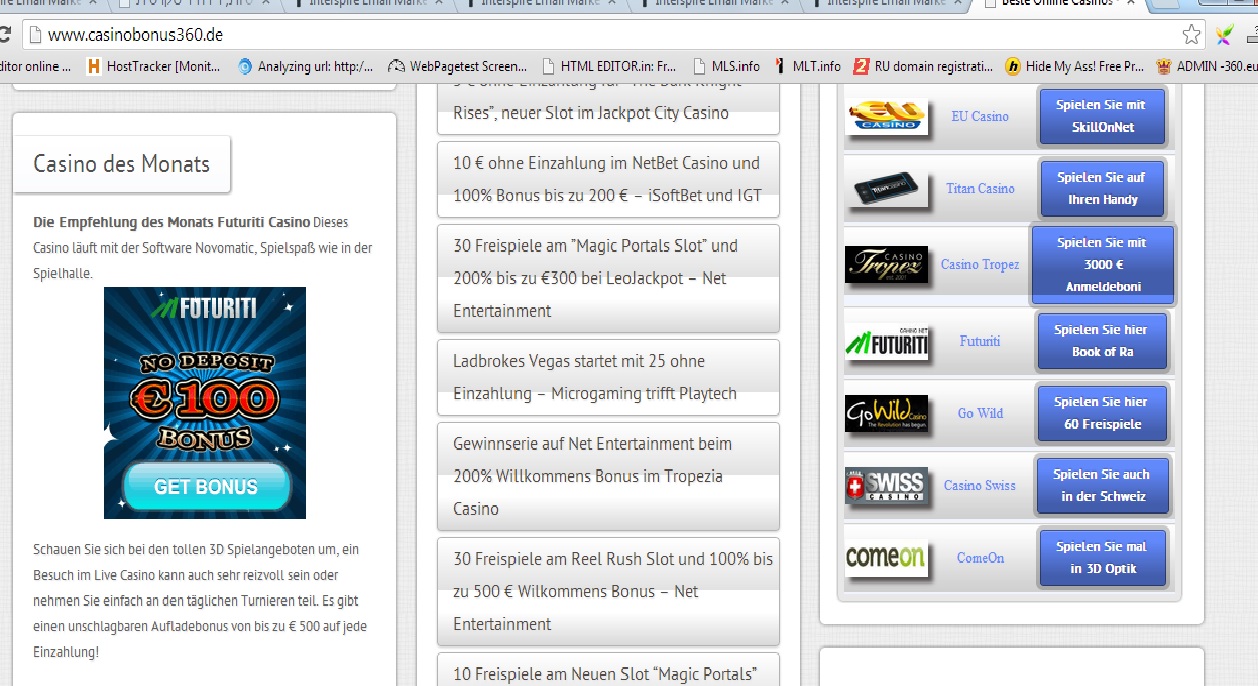
Task: Click the paragraph starting Schauen Sie sich bei den tollen
Action: [x=198, y=600]
